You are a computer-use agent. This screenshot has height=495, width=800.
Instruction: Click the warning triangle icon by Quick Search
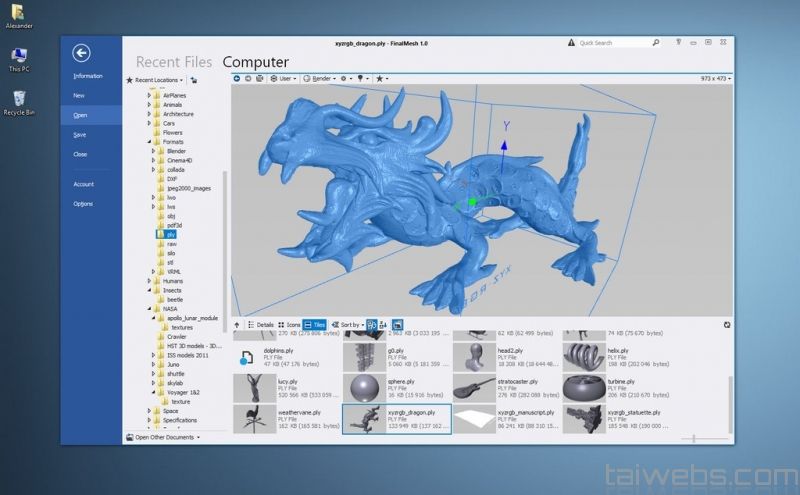tap(572, 43)
